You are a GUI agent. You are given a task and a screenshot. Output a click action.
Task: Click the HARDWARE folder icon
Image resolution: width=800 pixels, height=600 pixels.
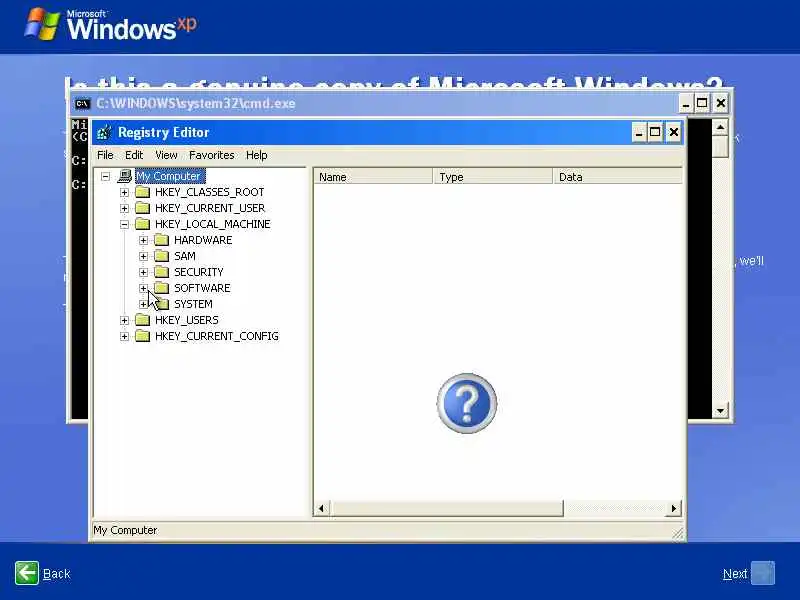162,240
